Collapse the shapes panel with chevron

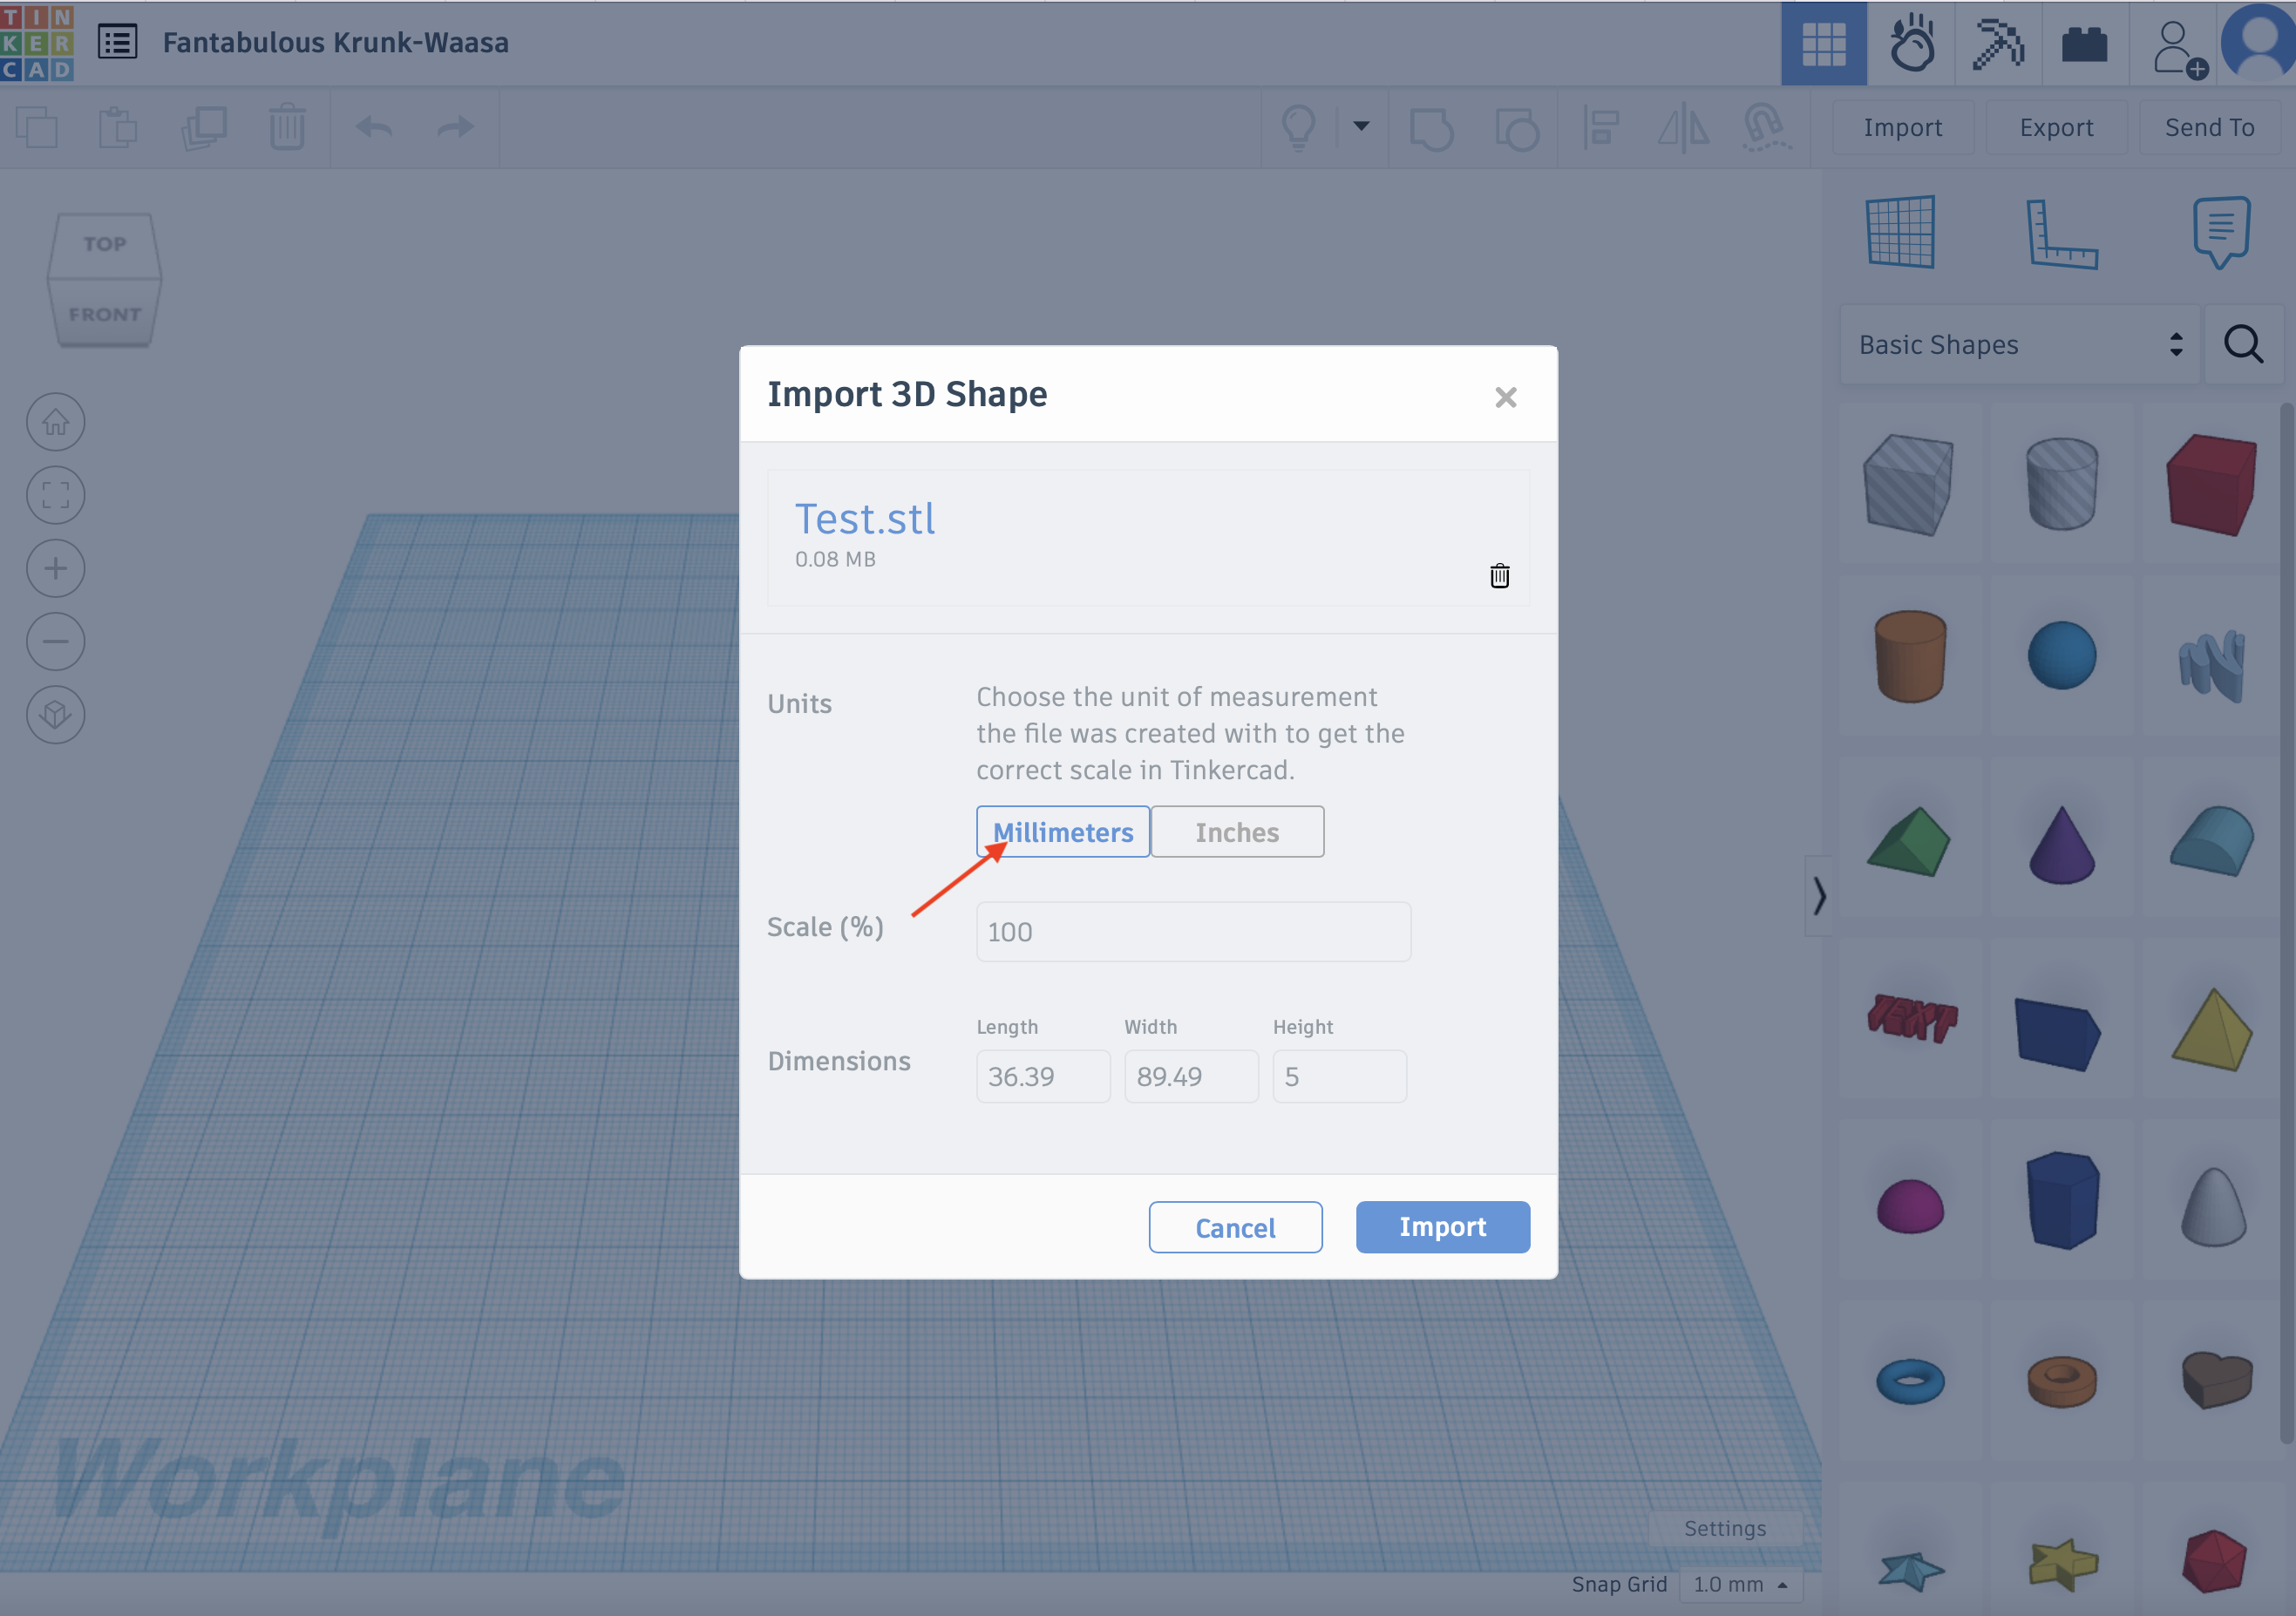point(1819,895)
